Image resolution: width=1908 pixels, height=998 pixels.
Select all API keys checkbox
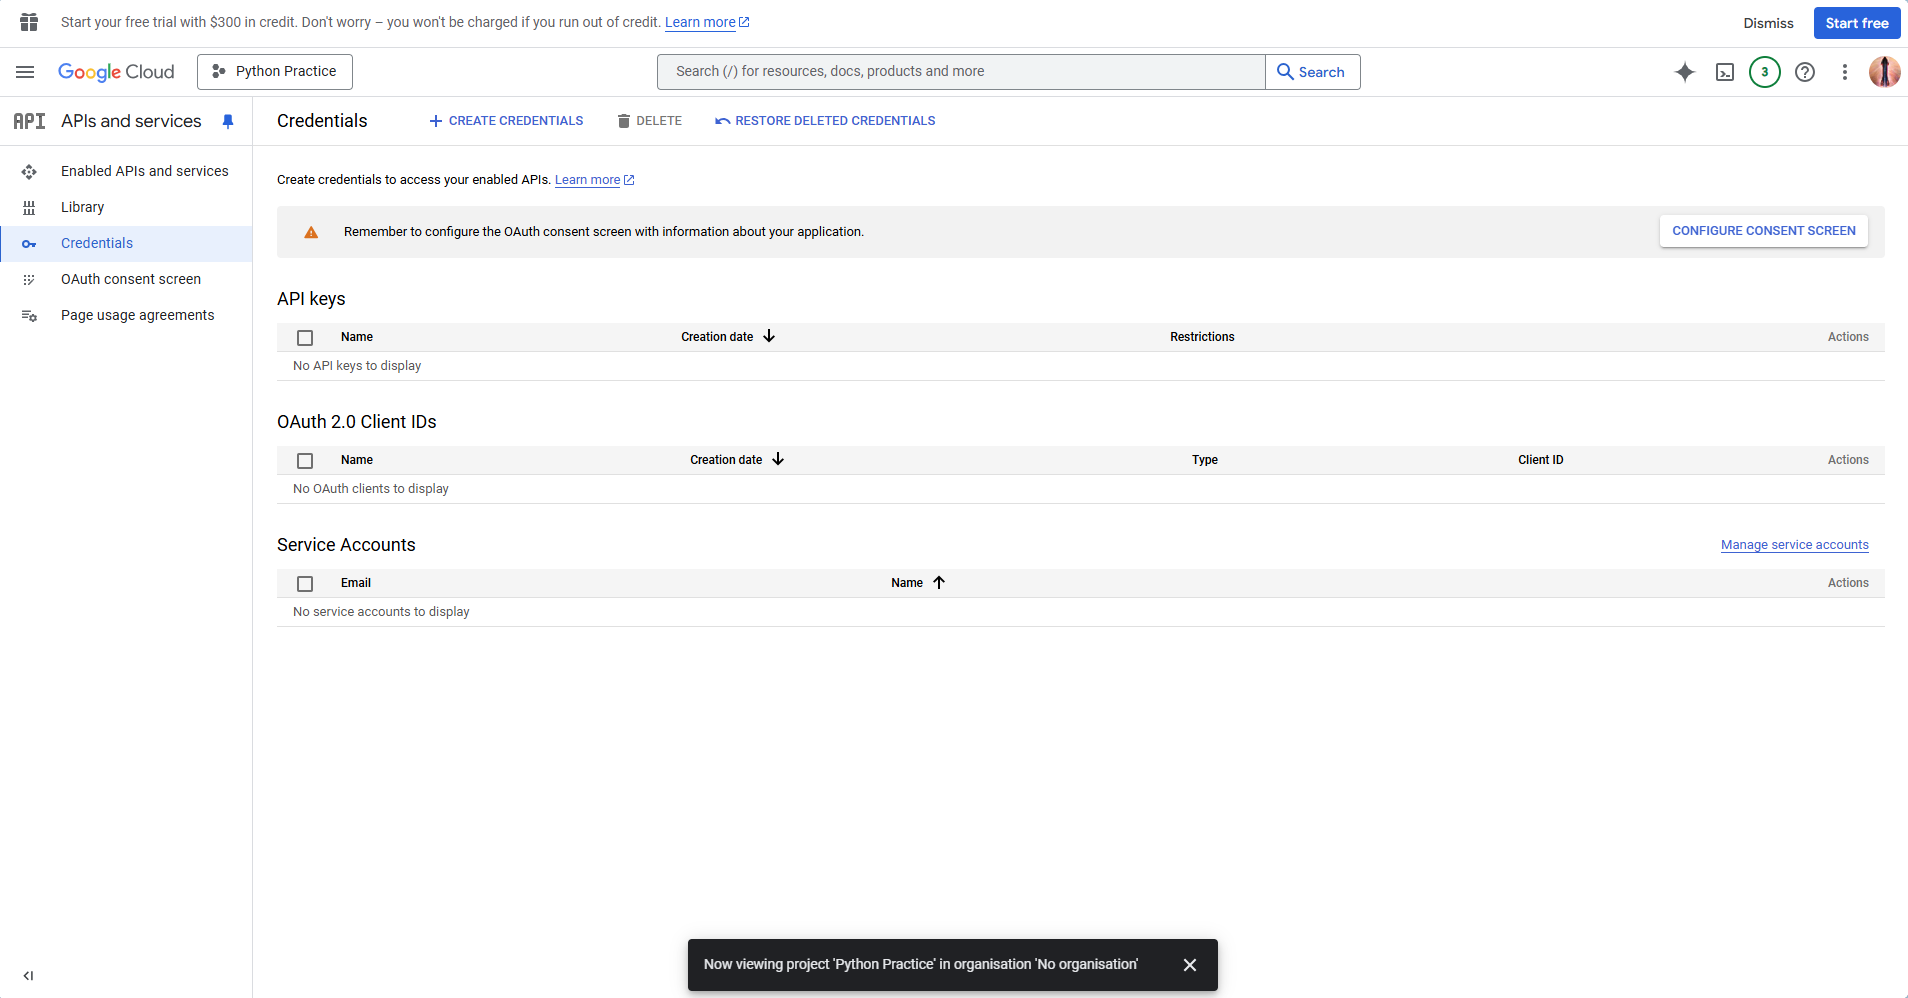pos(305,338)
